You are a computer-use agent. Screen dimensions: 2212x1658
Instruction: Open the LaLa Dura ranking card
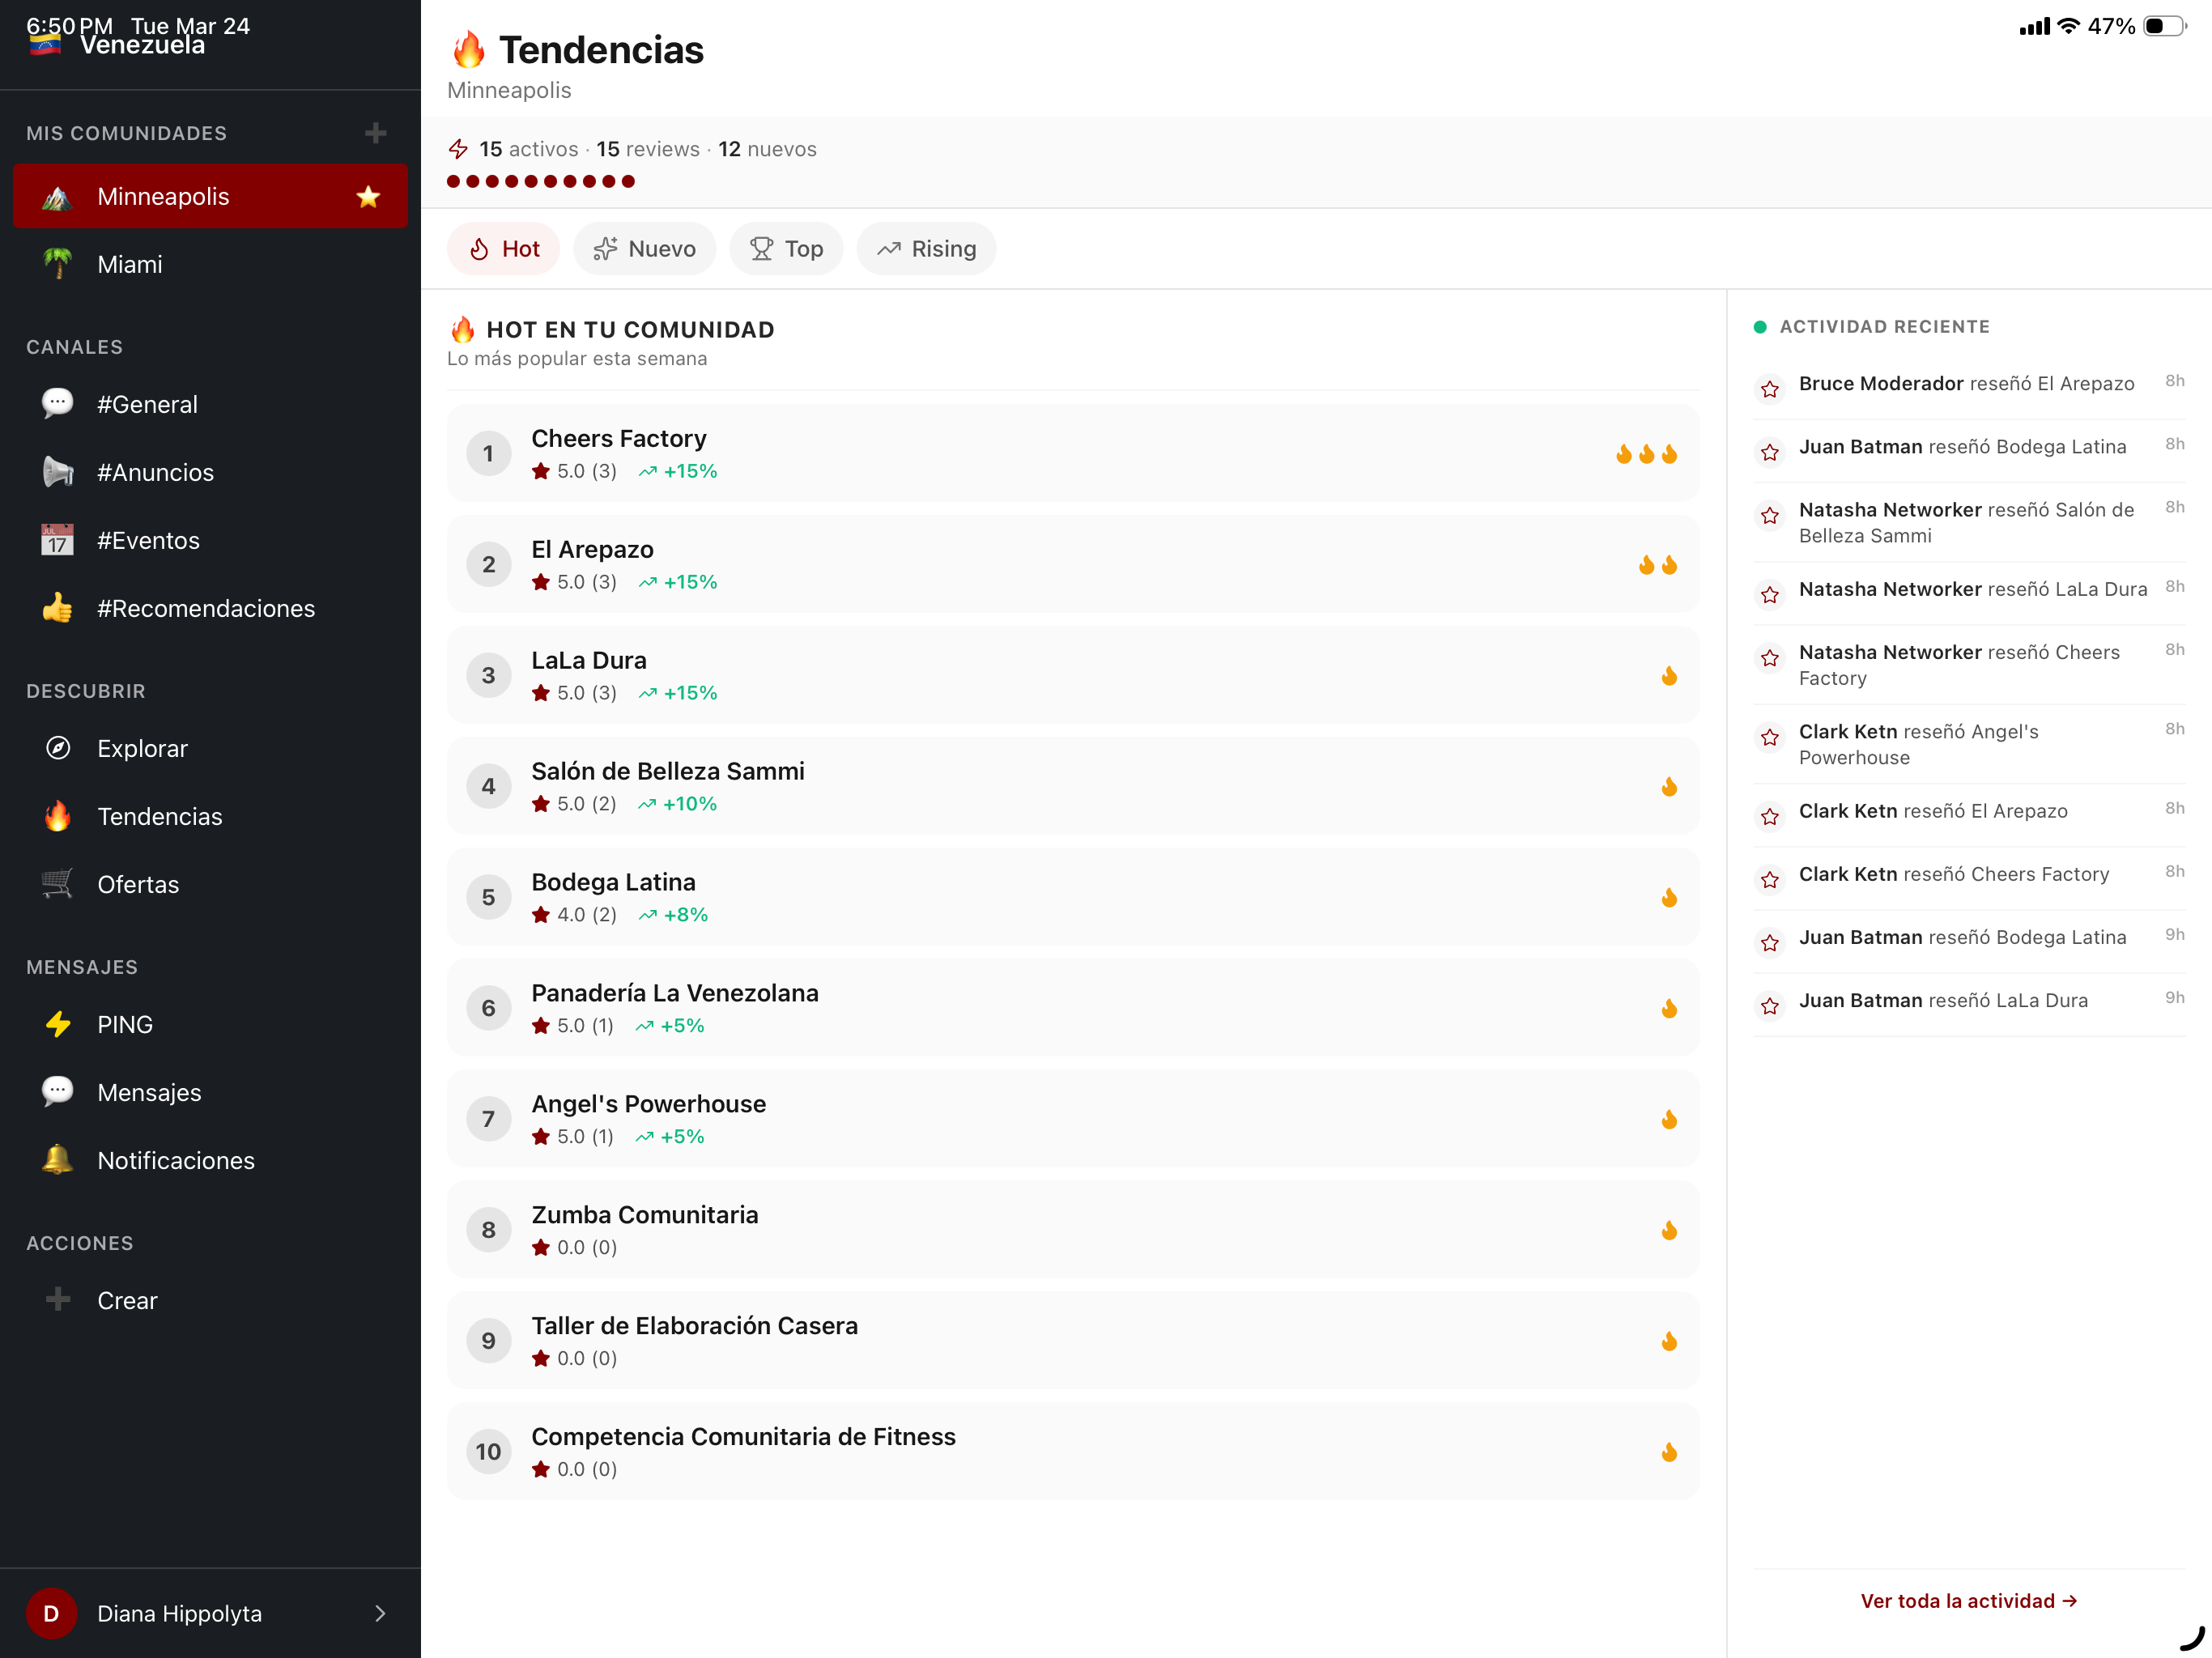pyautogui.click(x=1073, y=676)
